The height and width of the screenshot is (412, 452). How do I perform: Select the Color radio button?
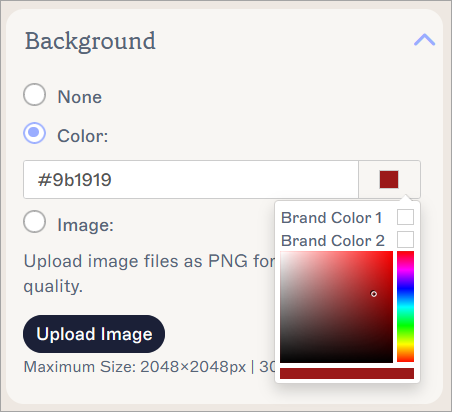coord(35,133)
